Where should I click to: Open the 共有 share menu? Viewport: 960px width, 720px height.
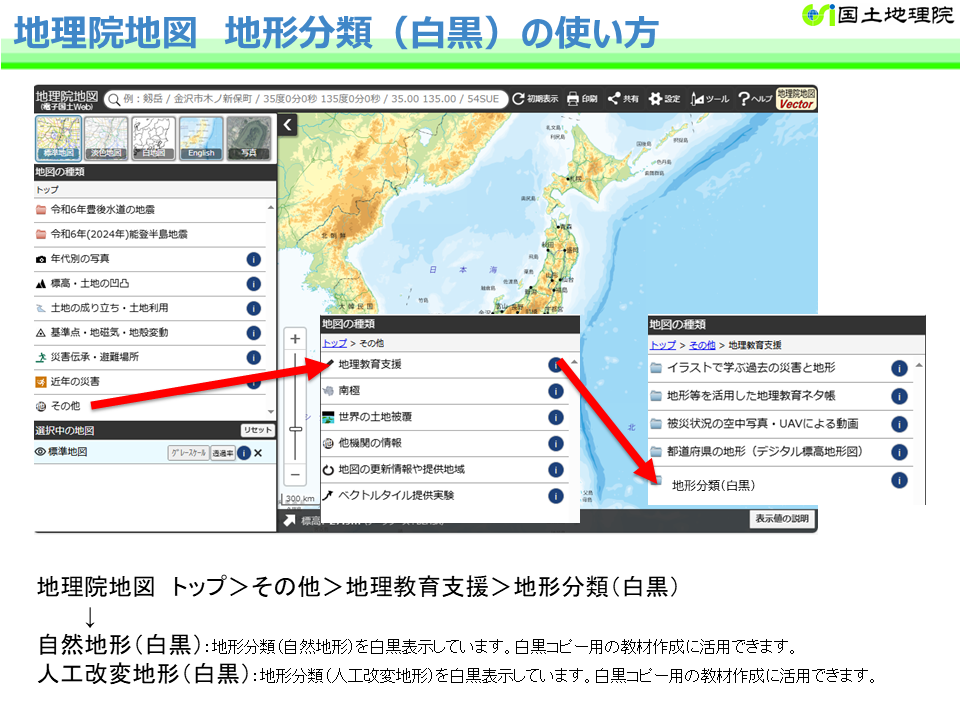pyautogui.click(x=623, y=99)
